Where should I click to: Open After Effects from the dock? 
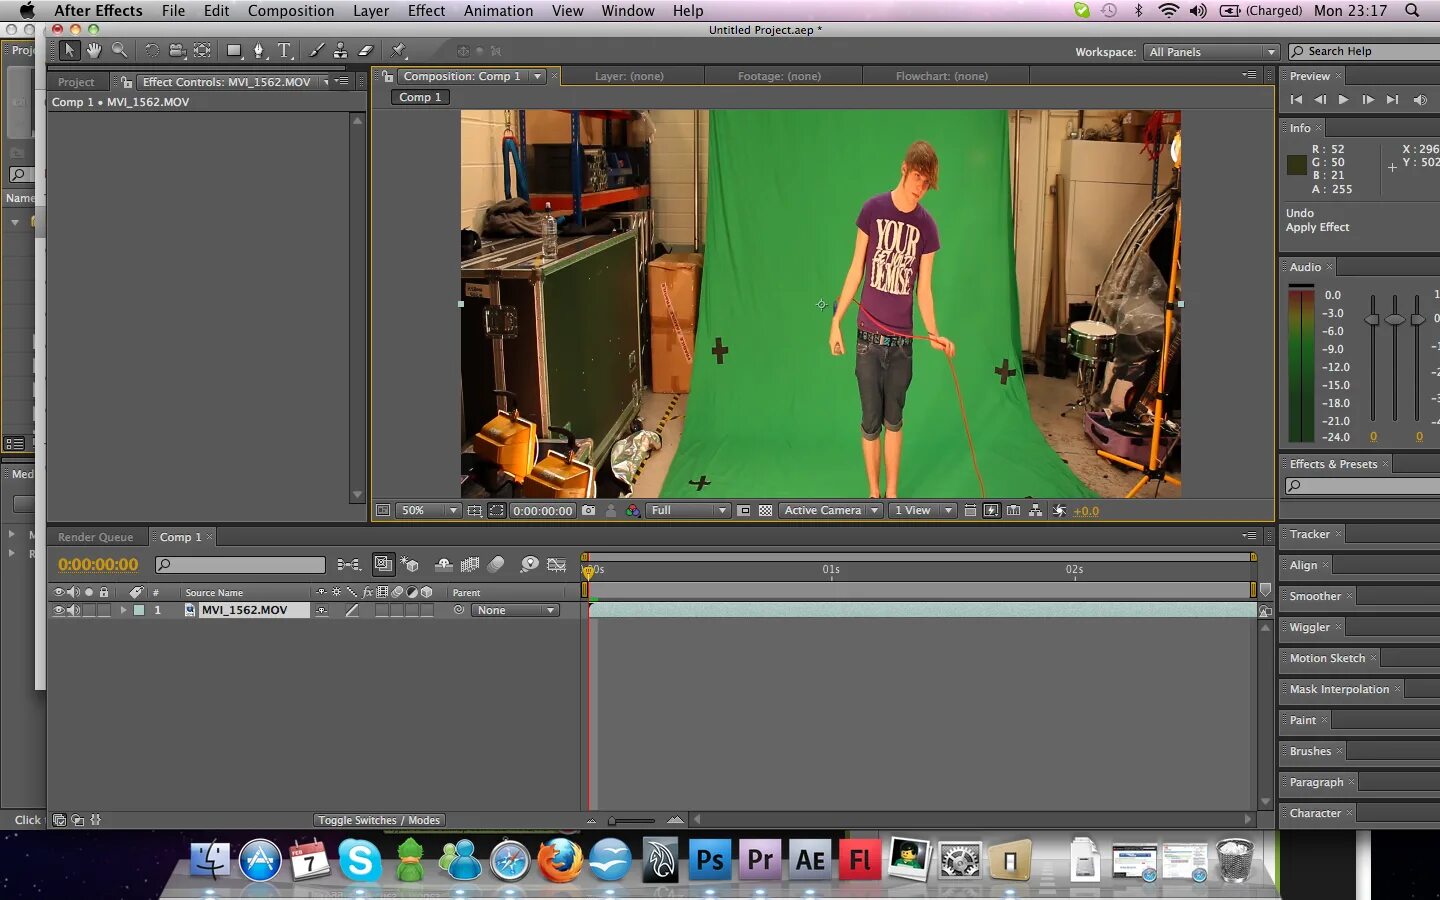point(810,860)
